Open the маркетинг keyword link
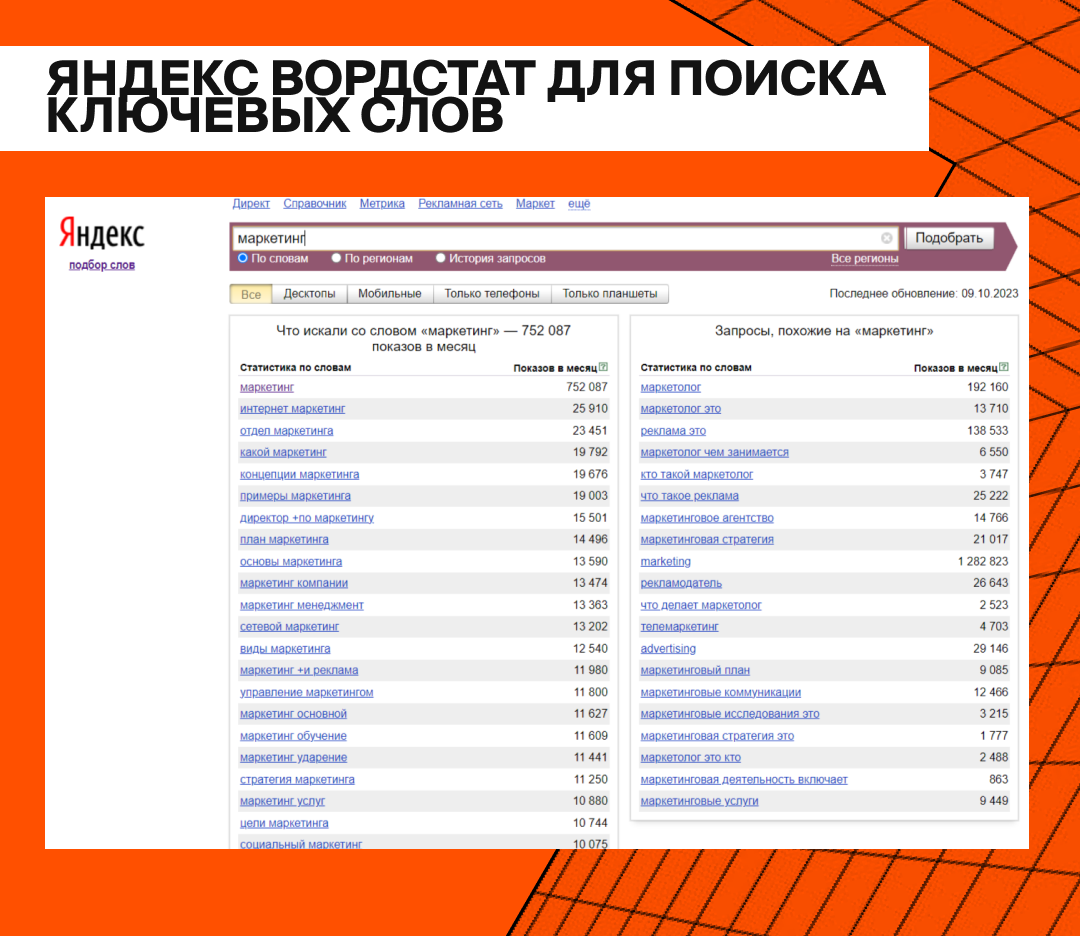The width and height of the screenshot is (1080, 936). point(267,388)
